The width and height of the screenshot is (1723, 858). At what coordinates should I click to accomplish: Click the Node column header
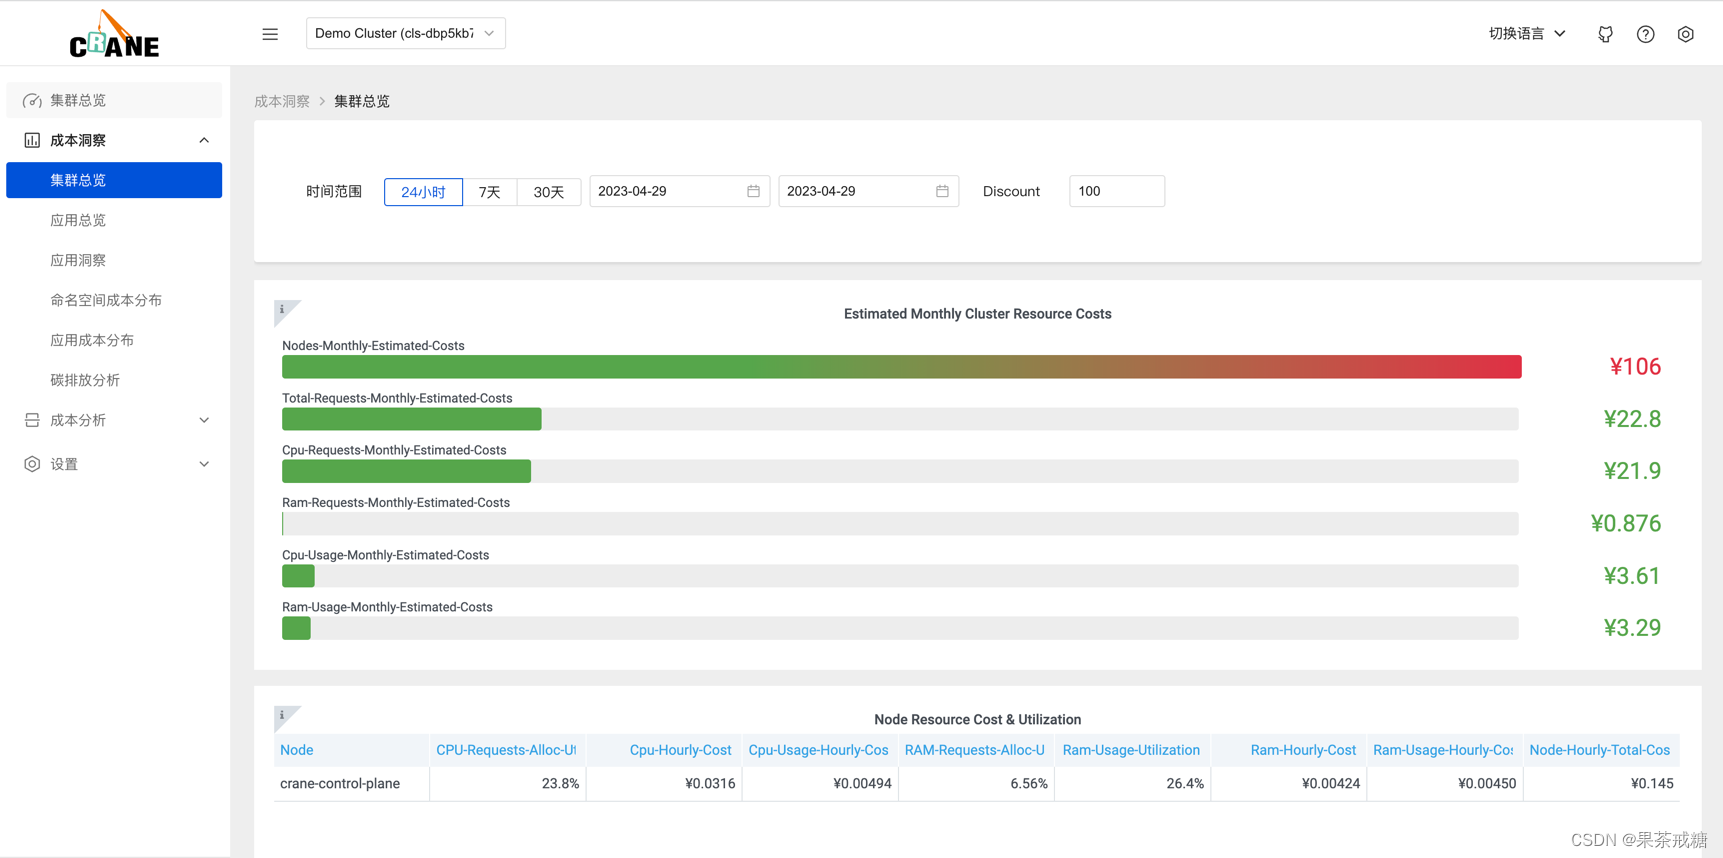tap(352, 750)
